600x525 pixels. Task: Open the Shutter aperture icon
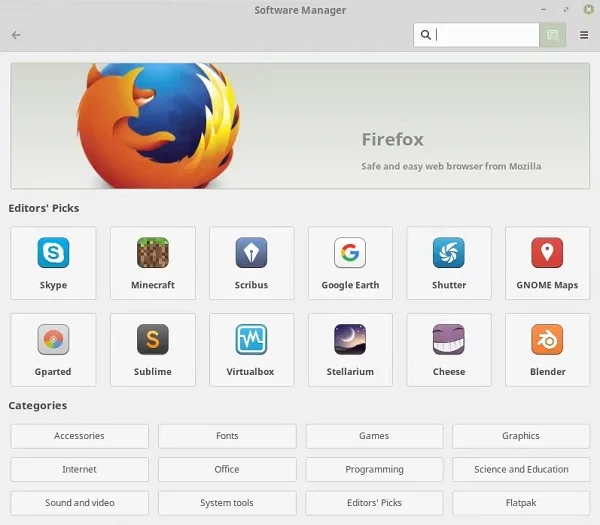coord(449,253)
